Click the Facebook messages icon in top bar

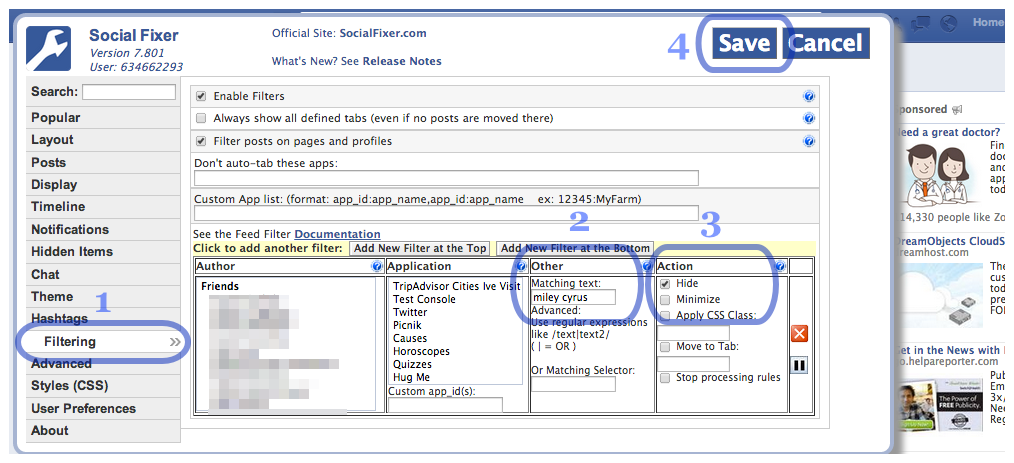[x=919, y=23]
